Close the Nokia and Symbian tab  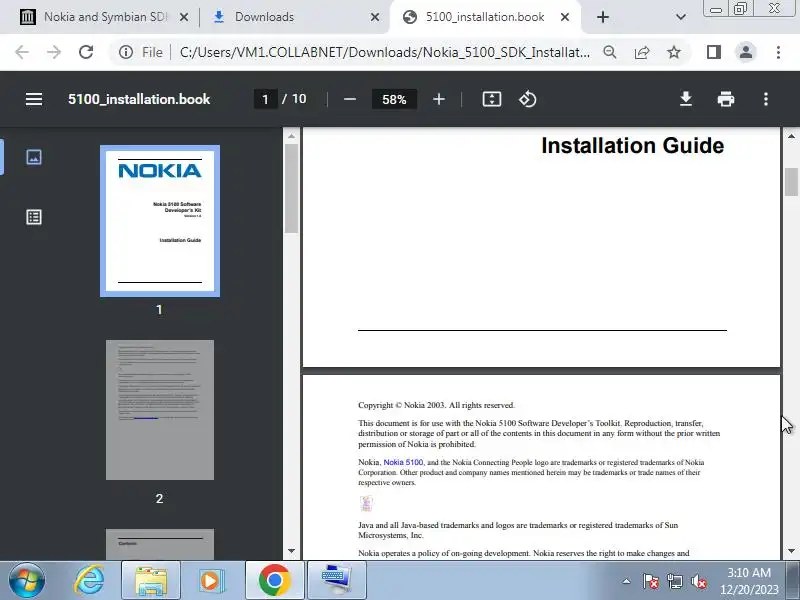184,17
